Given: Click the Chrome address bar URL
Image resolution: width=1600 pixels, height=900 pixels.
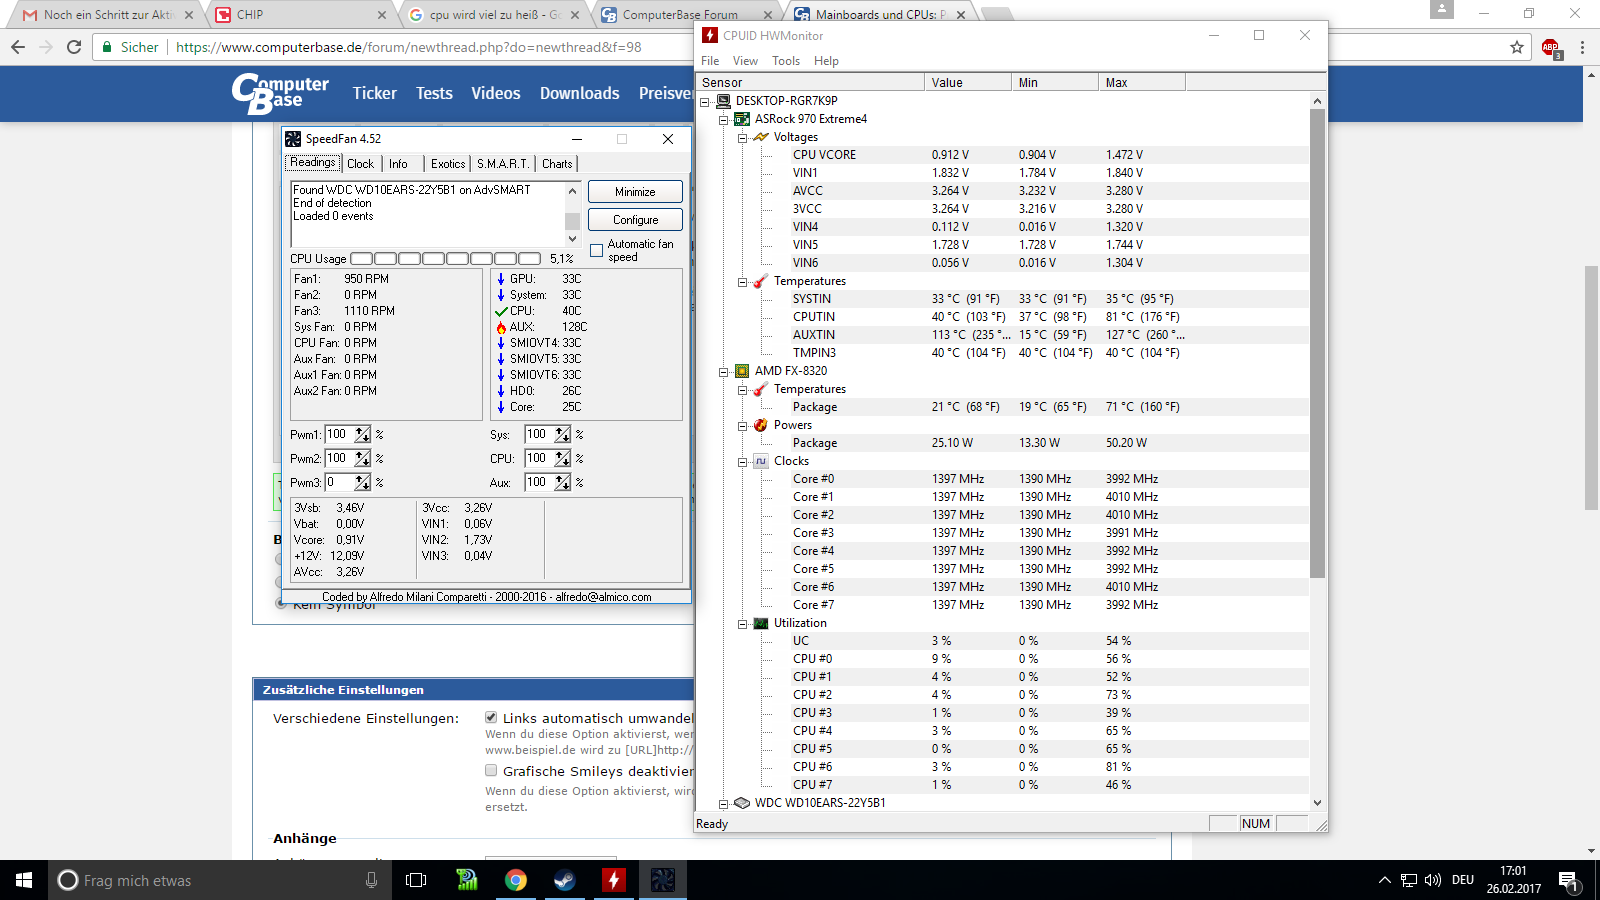Looking at the screenshot, I should [409, 47].
